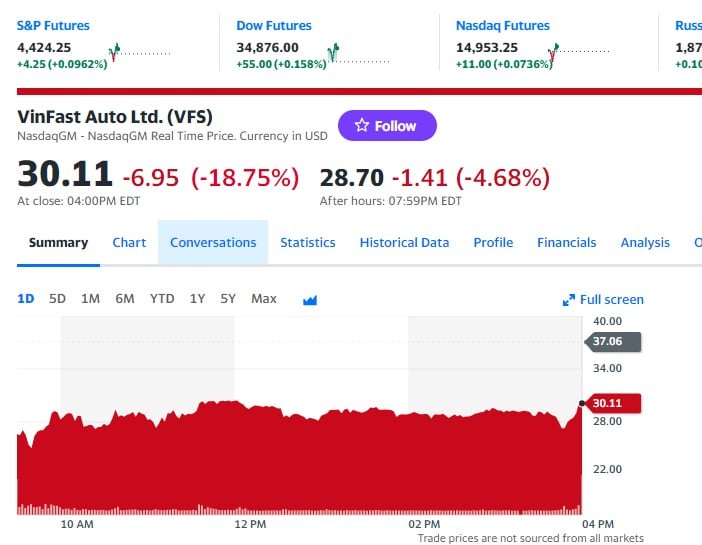
Task: Click the star icon in Follow button
Action: click(x=362, y=126)
